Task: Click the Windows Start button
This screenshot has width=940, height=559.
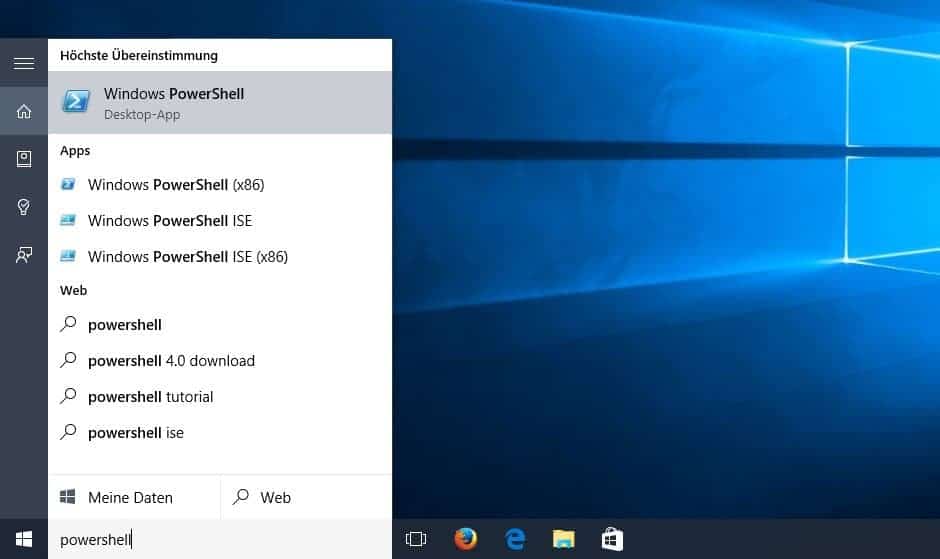Action: click(x=23, y=540)
